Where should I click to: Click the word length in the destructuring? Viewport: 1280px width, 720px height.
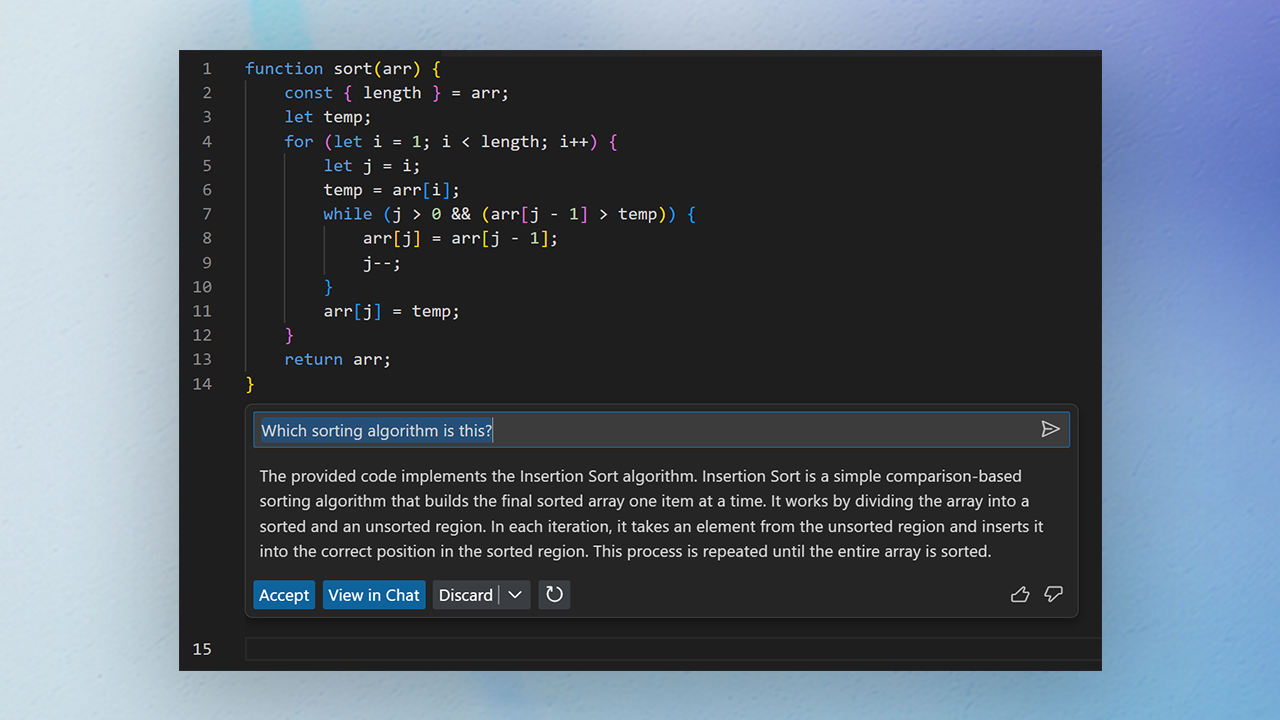392,92
